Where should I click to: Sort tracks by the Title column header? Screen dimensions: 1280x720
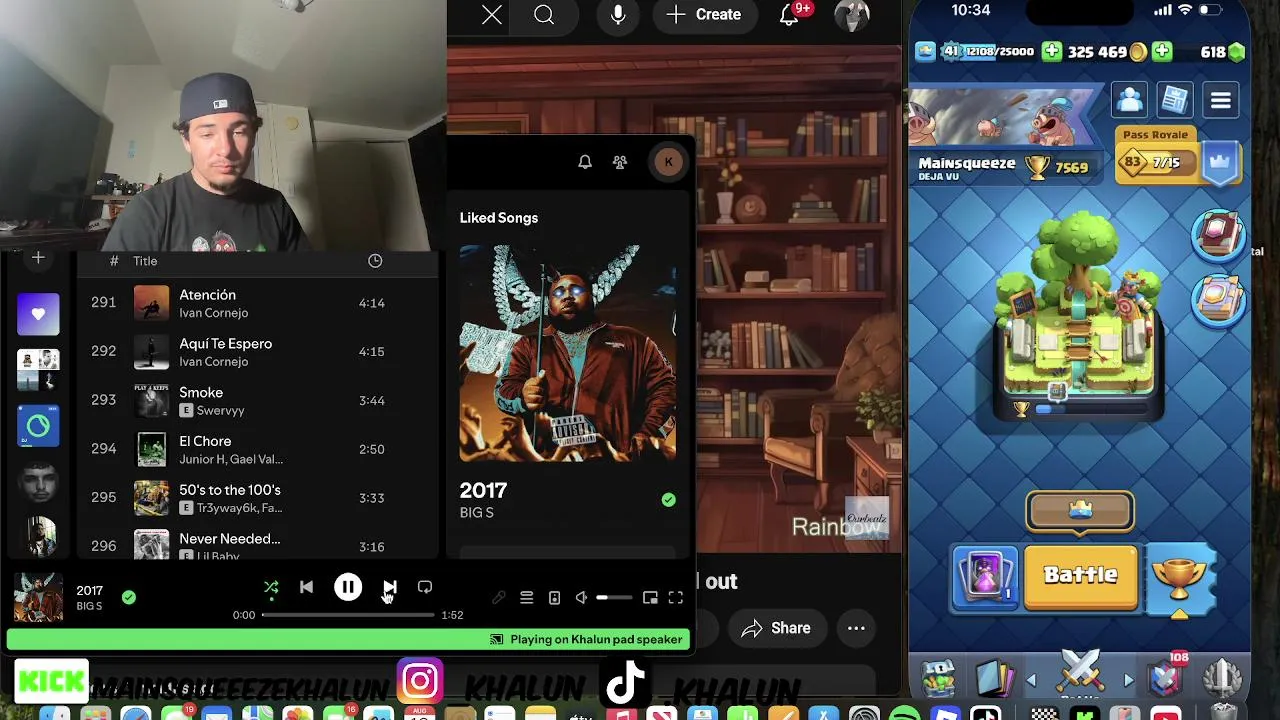(x=145, y=261)
